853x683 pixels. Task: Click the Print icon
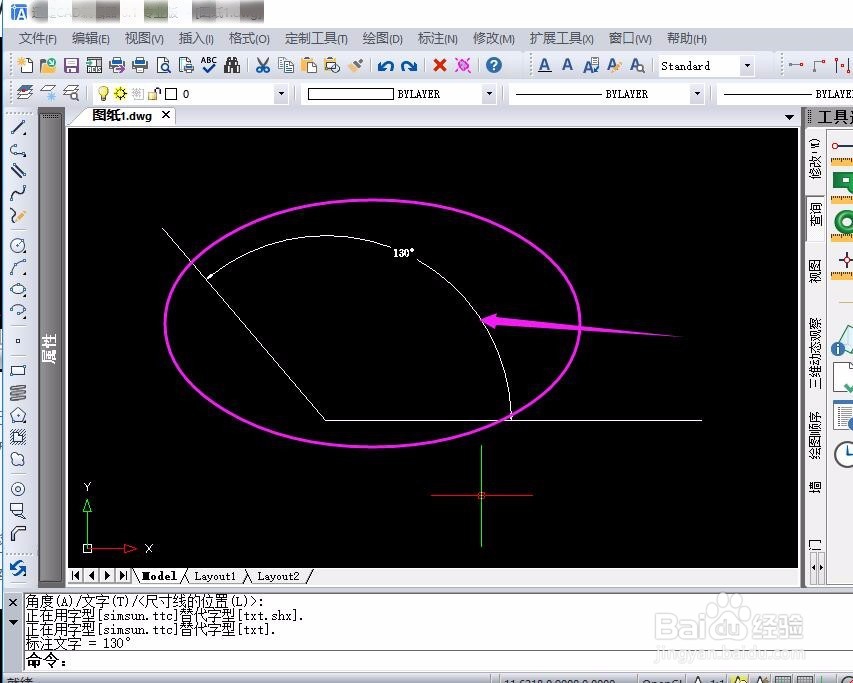pos(140,65)
